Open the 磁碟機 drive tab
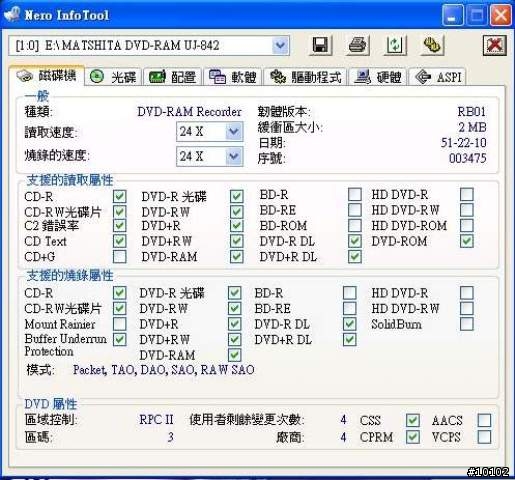Viewport: 515px width, 480px height. 47,76
